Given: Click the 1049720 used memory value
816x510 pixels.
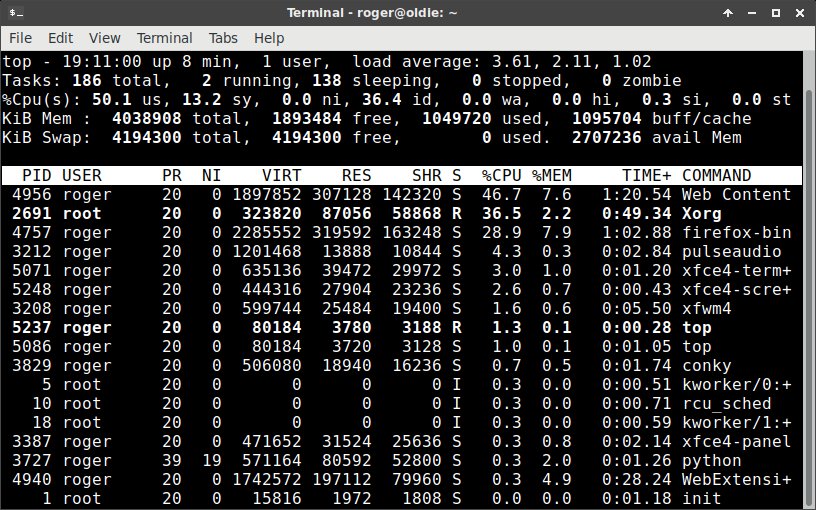Looking at the screenshot, I should pyautogui.click(x=456, y=119).
